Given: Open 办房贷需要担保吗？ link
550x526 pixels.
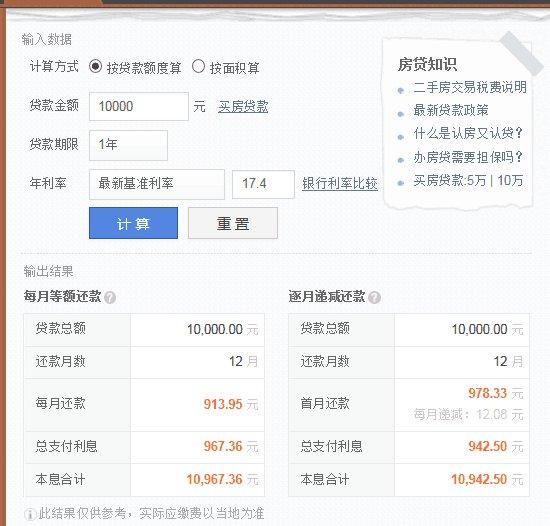Looking at the screenshot, I should tap(468, 157).
